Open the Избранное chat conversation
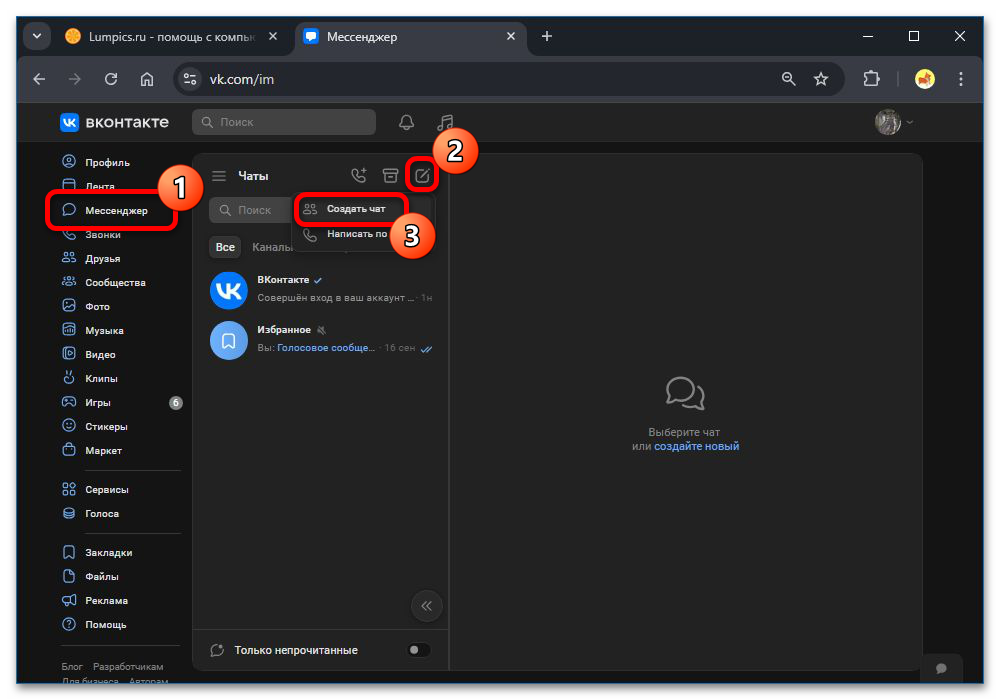The image size is (1000, 700). pyautogui.click(x=321, y=339)
